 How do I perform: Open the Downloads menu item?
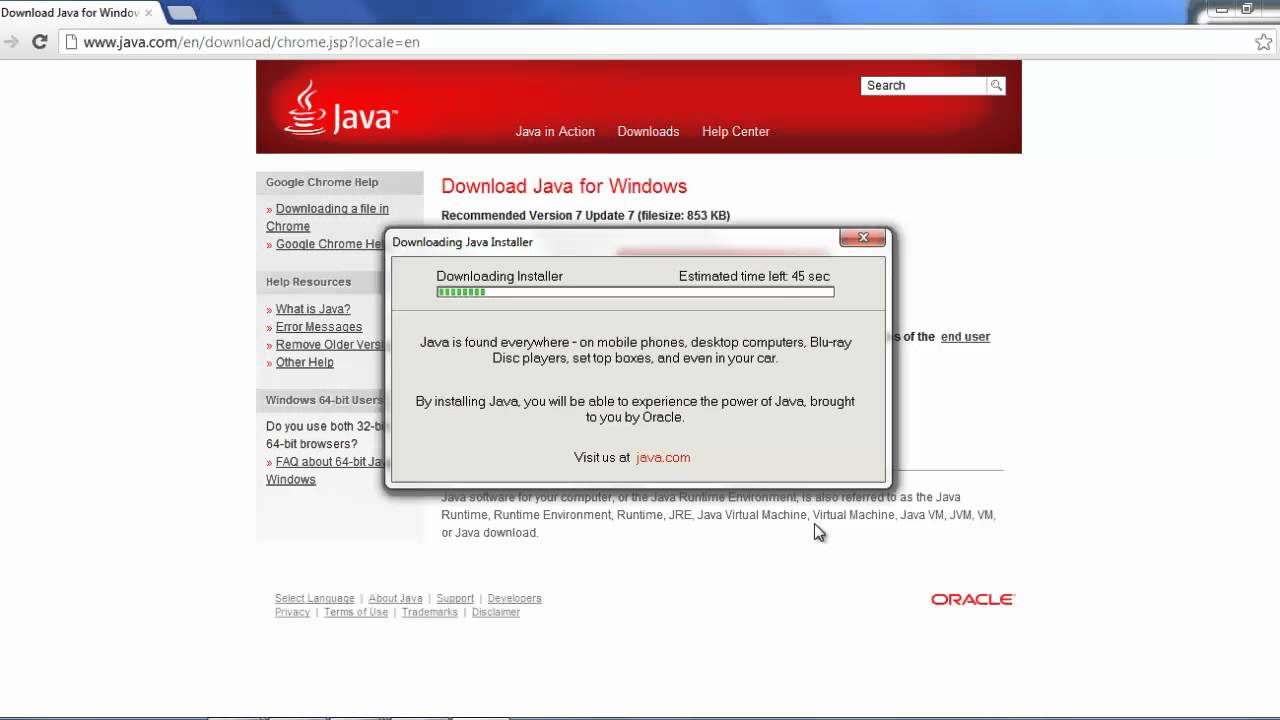click(x=648, y=132)
